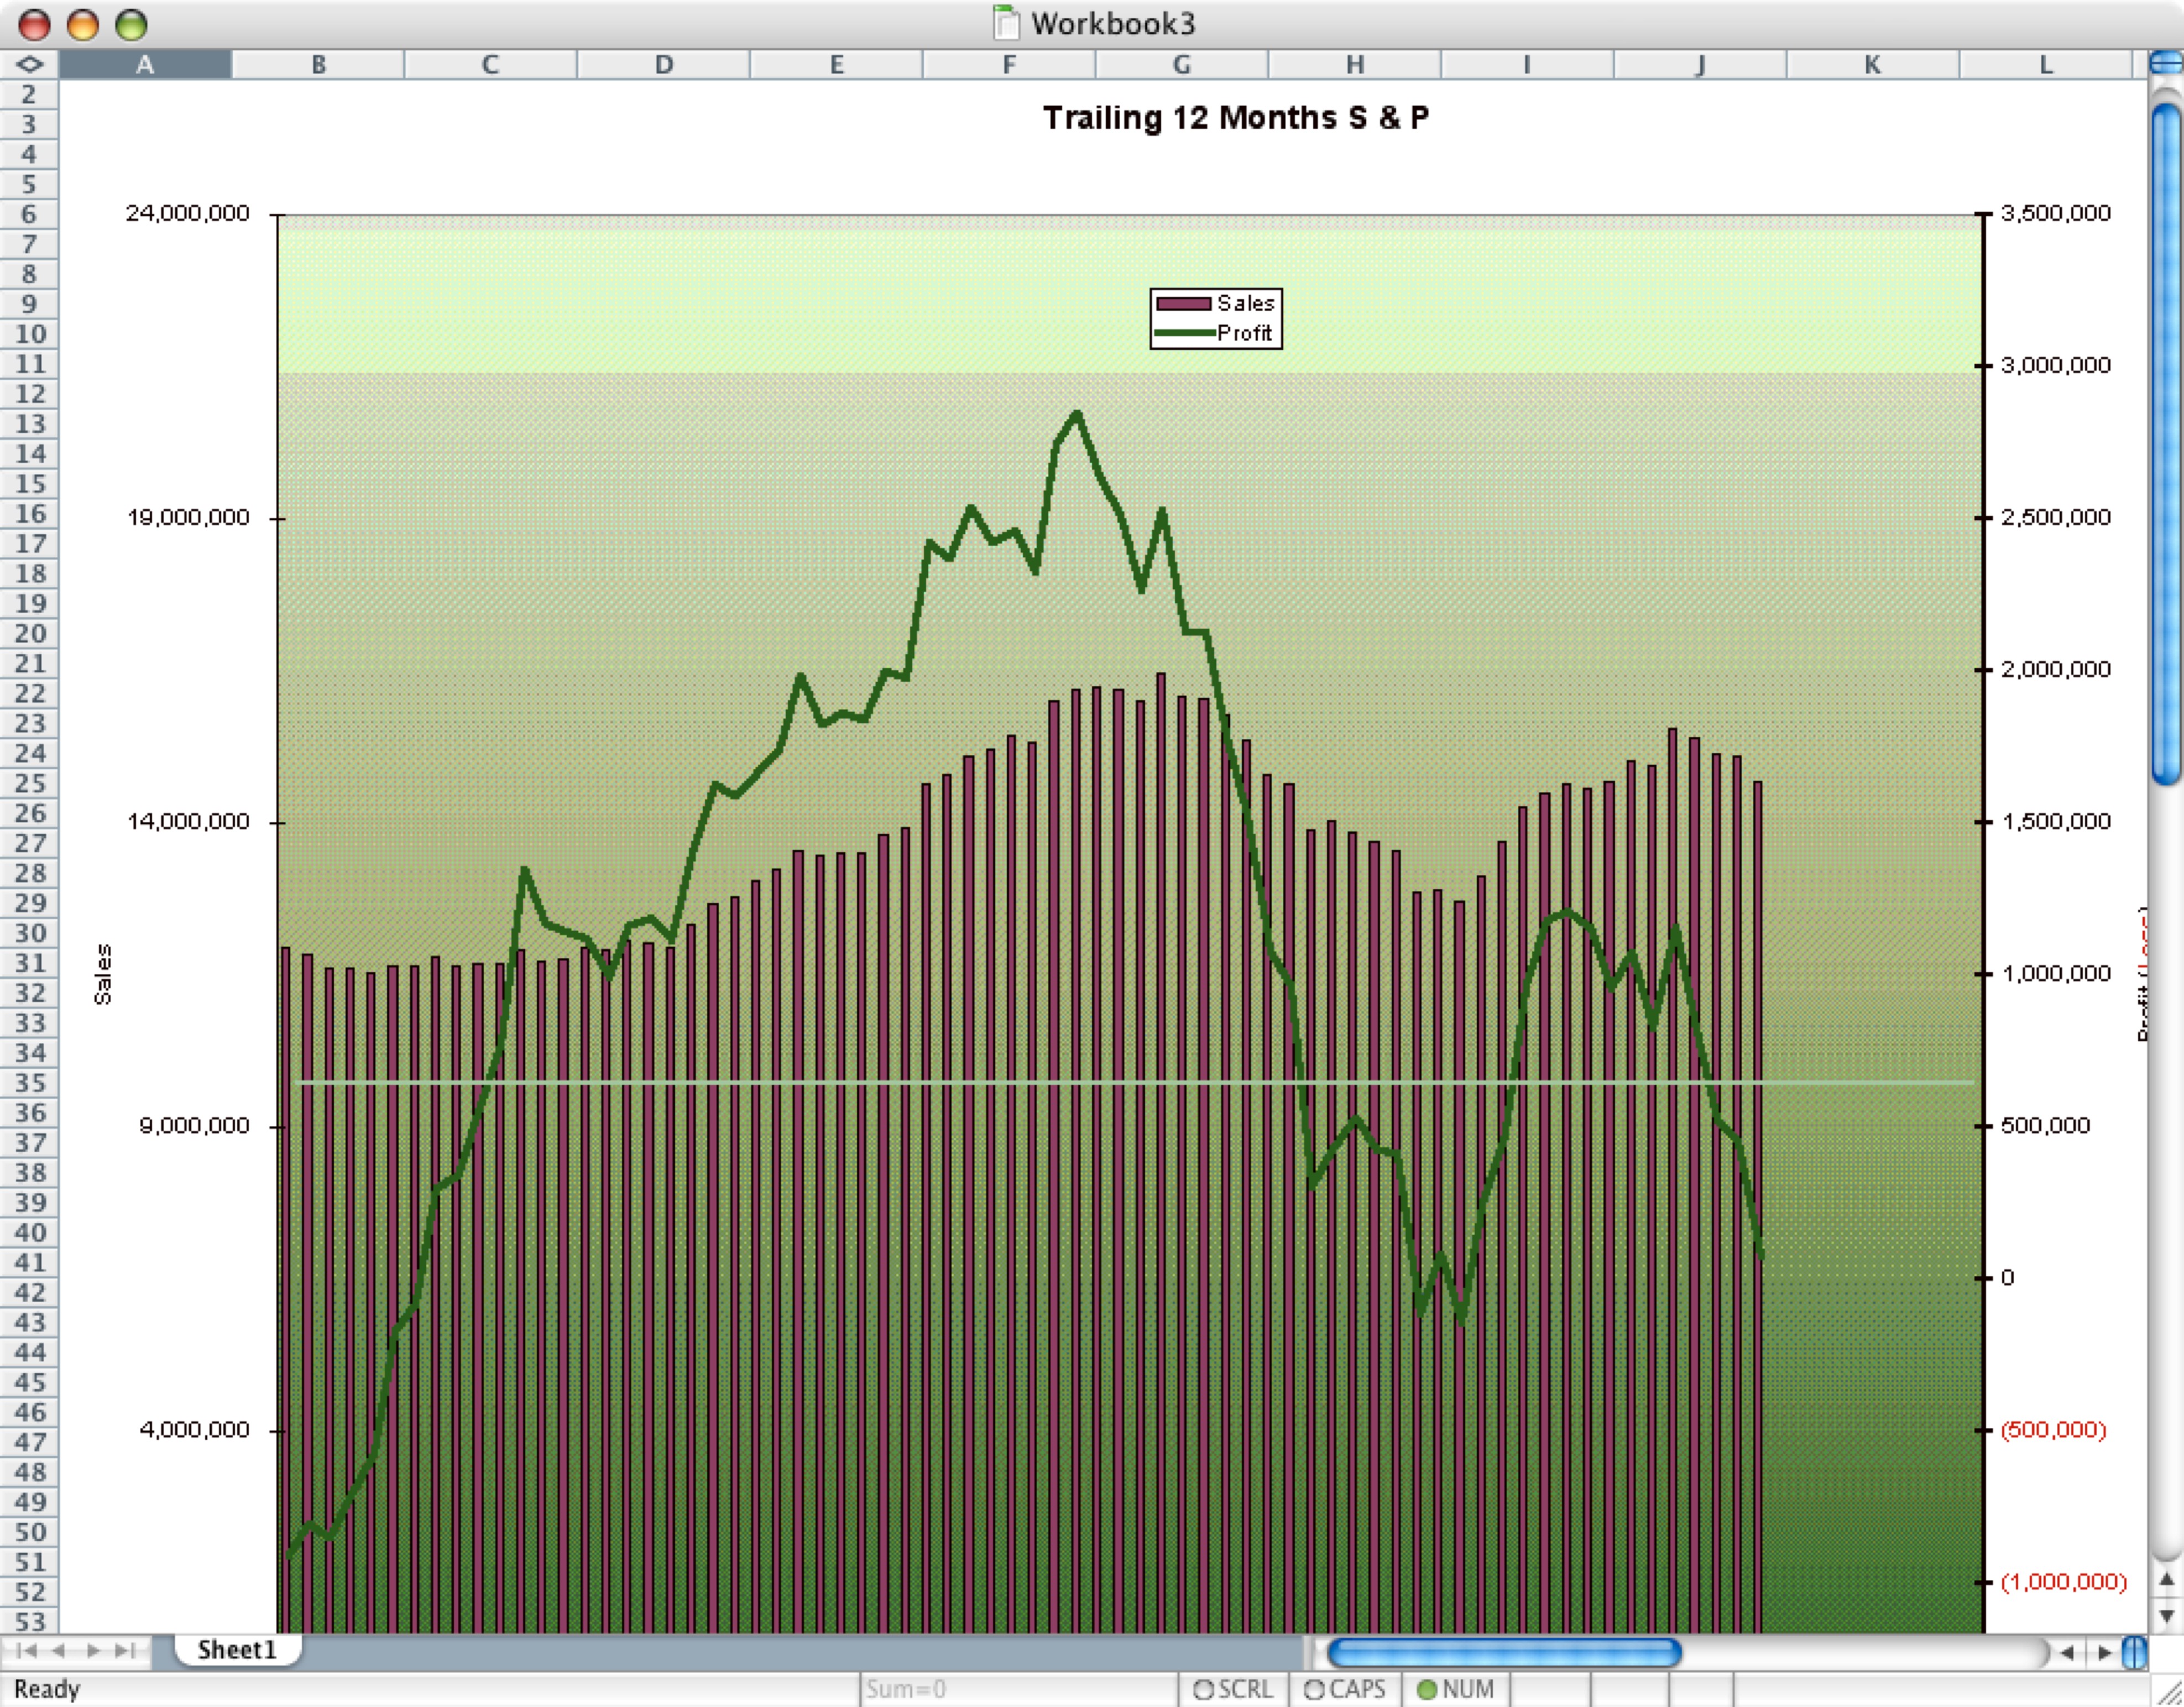
Task: Click vertical scrollbar up arrow
Action: pyautogui.click(x=2167, y=1580)
